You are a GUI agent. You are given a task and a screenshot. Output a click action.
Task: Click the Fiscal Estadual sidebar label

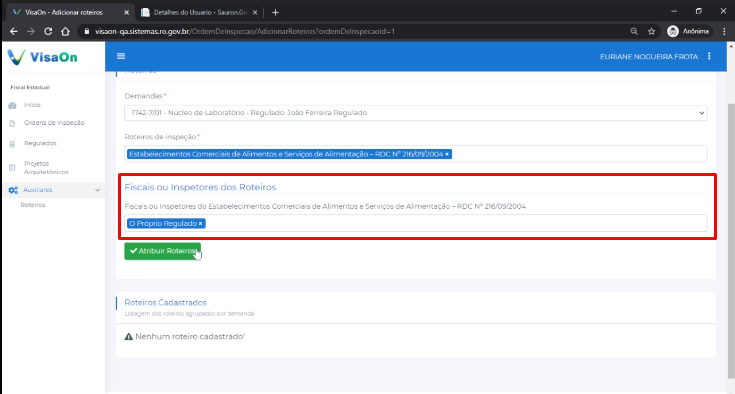point(30,87)
